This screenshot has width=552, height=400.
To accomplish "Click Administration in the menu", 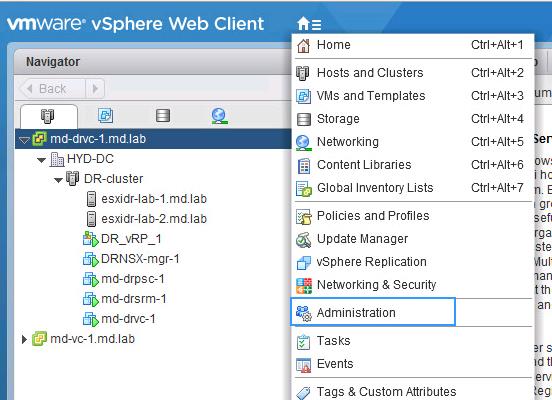I will (373, 312).
